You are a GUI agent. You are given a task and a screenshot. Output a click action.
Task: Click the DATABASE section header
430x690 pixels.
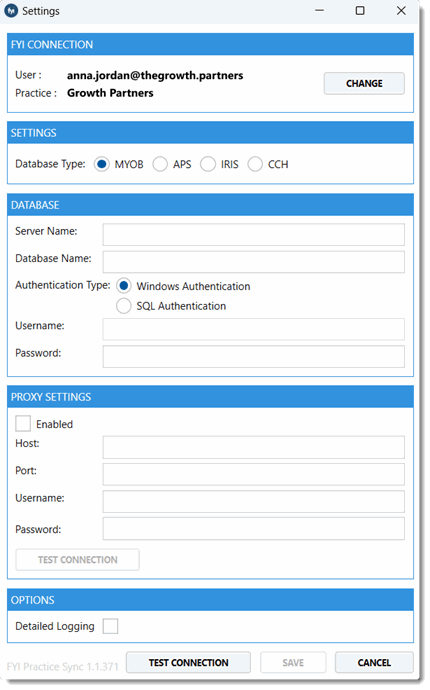(x=210, y=205)
